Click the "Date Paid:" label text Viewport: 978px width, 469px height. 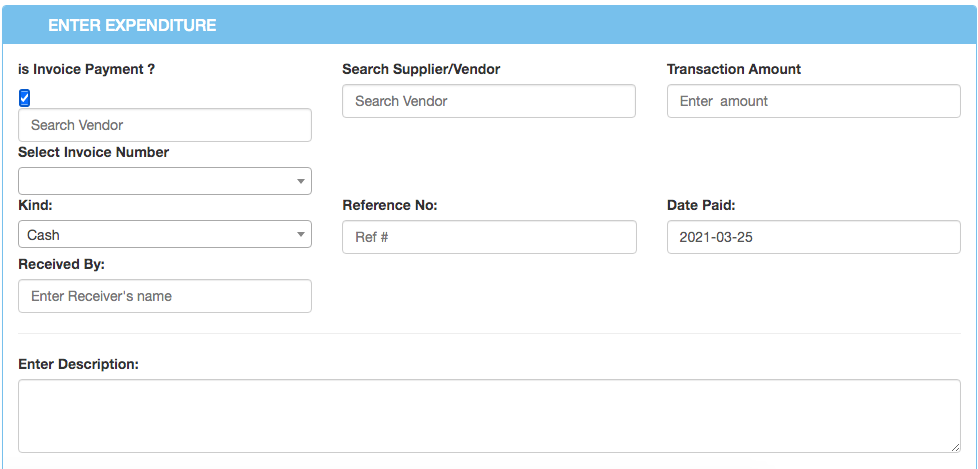click(701, 205)
